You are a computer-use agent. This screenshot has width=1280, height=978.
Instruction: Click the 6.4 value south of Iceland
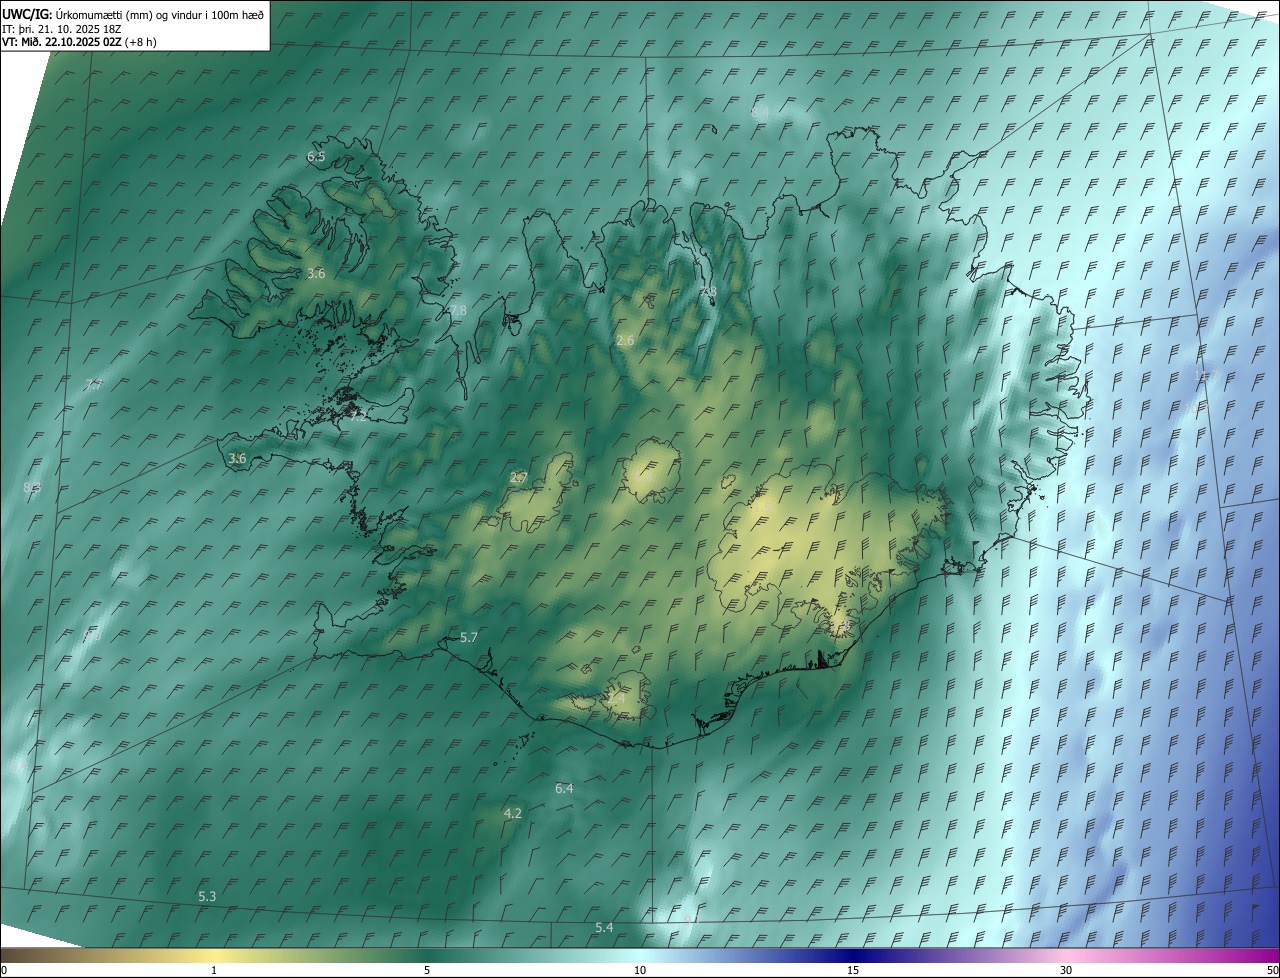pyautogui.click(x=564, y=789)
